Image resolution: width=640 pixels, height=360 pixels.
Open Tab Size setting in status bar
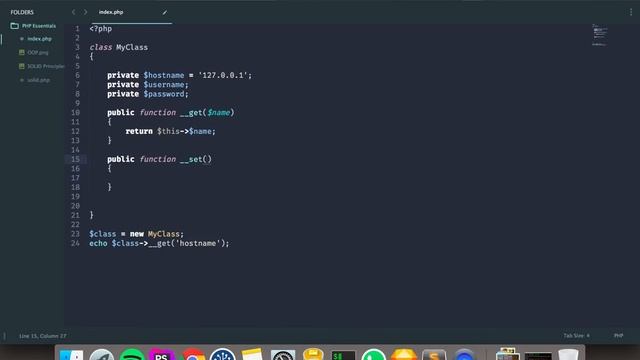[576, 336]
